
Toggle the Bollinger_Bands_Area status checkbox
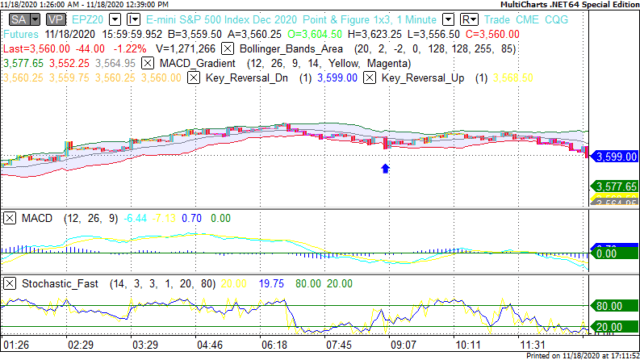tap(227, 49)
